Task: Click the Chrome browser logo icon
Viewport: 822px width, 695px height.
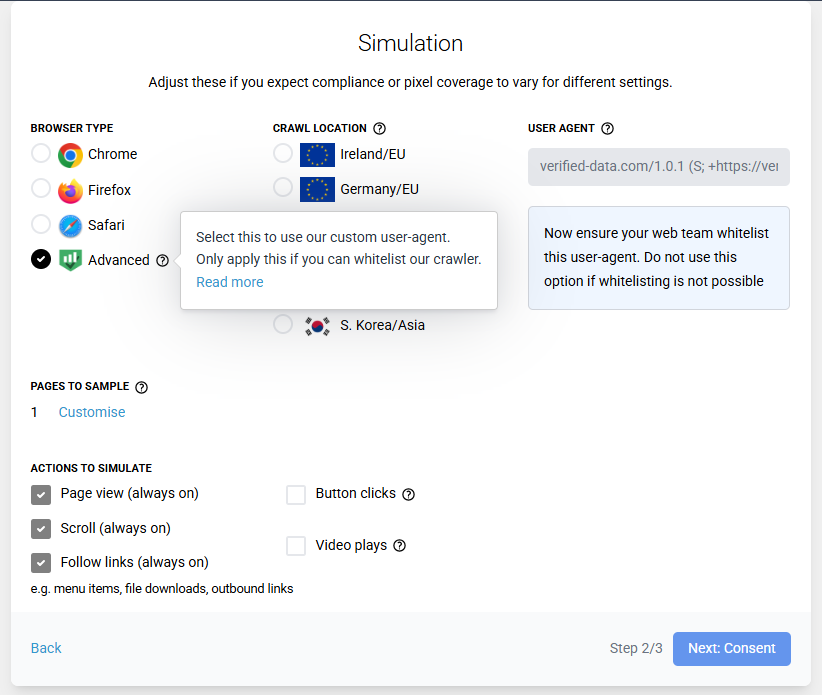Action: (70, 154)
